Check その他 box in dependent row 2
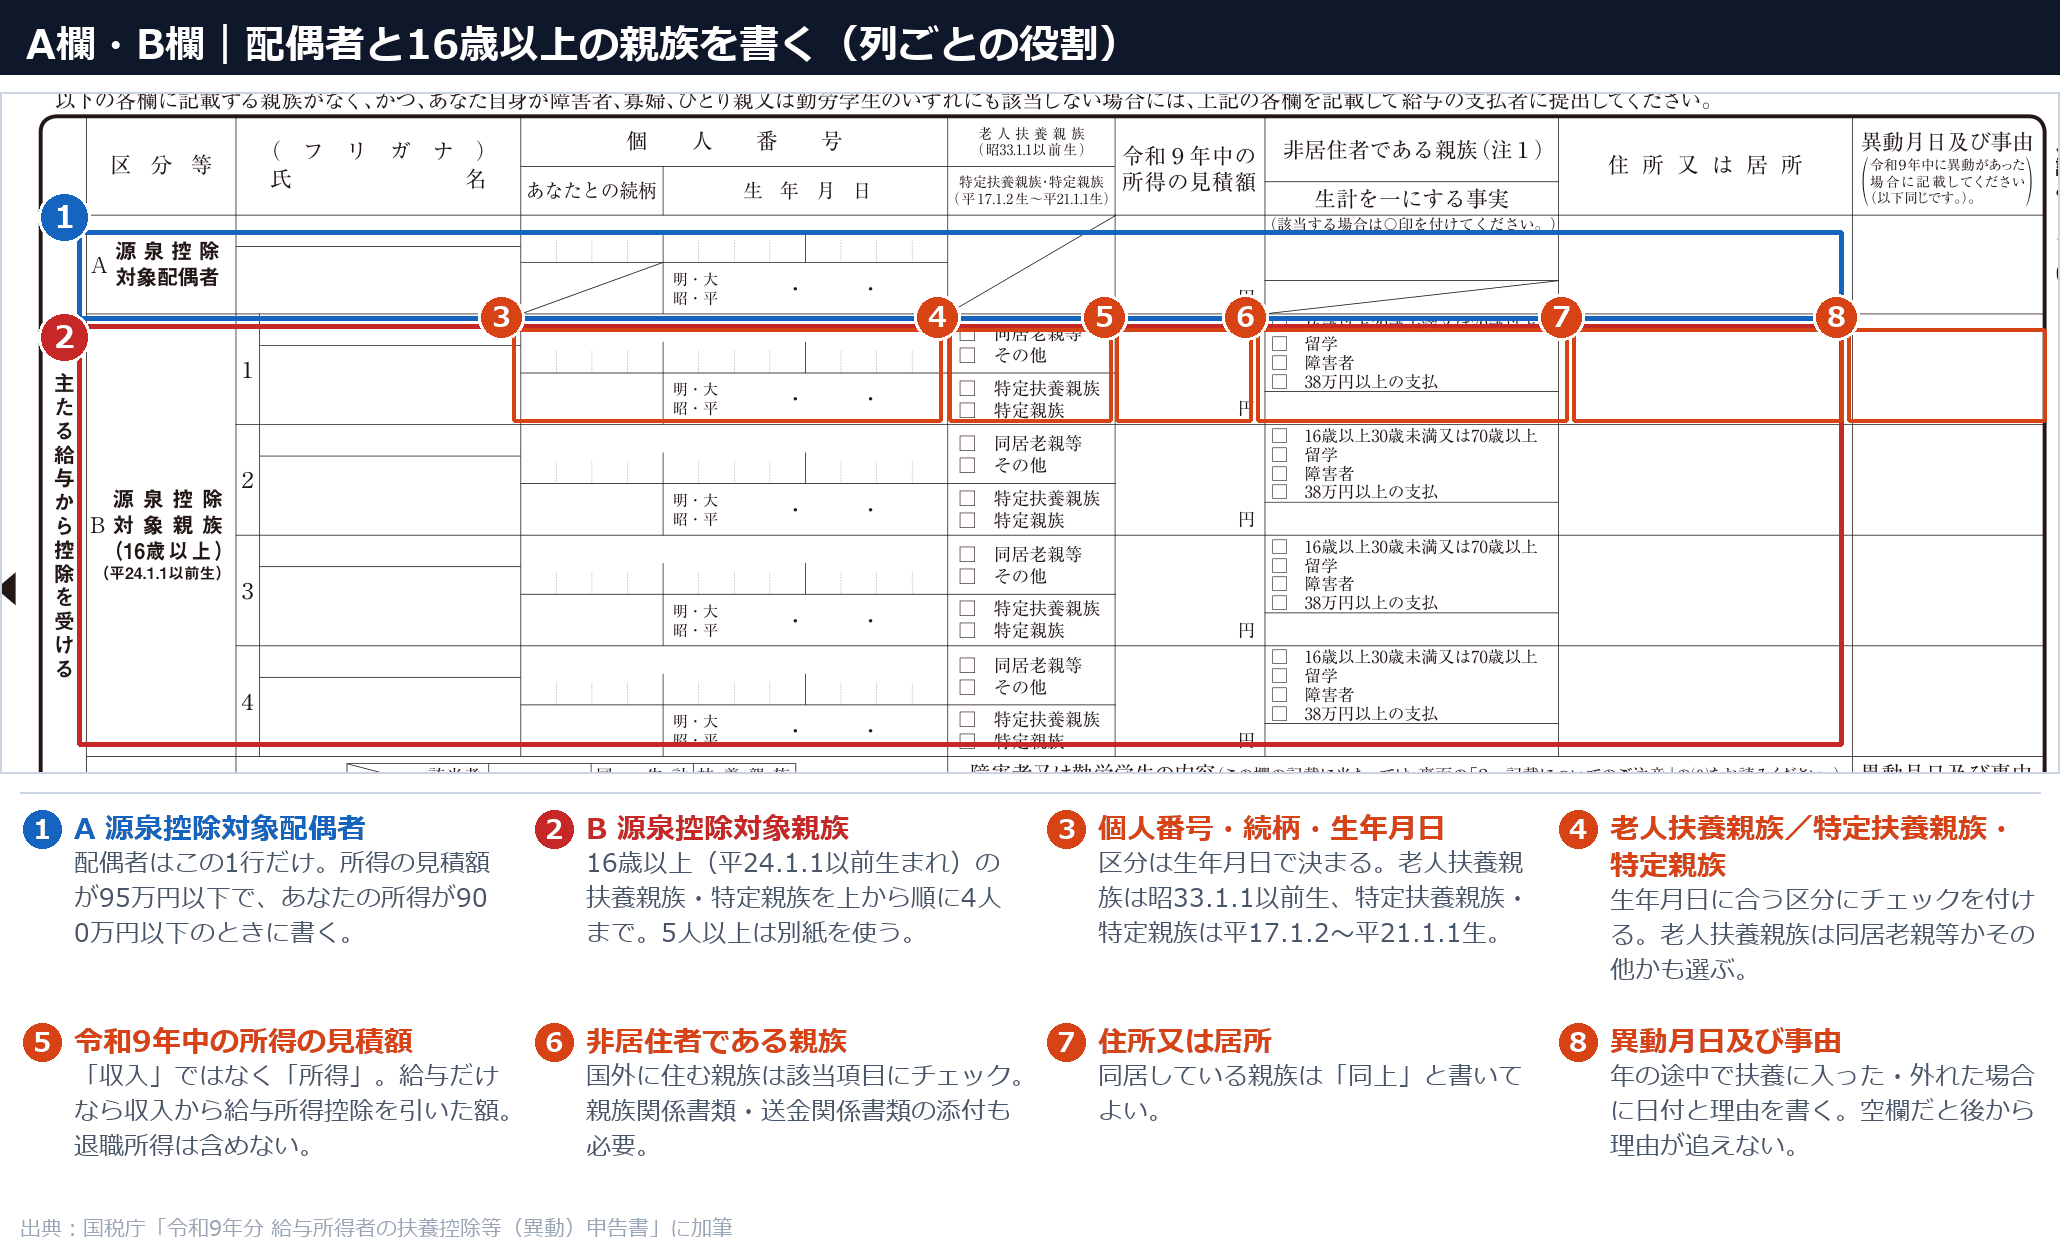The width and height of the screenshot is (2060, 1253). (967, 465)
